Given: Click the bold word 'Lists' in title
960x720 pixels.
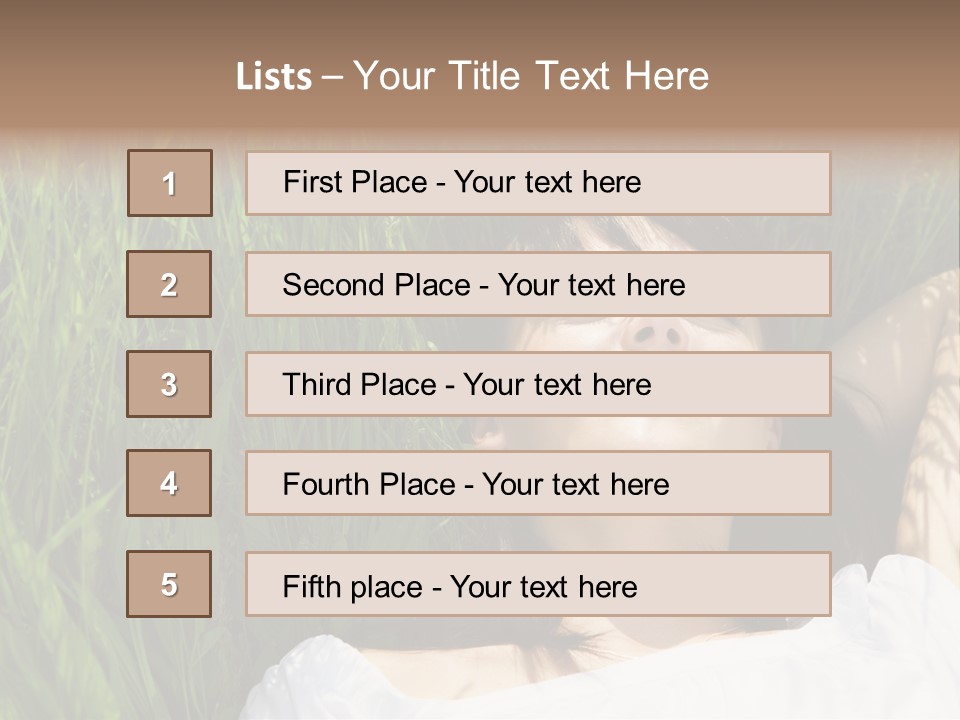Looking at the screenshot, I should point(273,77).
